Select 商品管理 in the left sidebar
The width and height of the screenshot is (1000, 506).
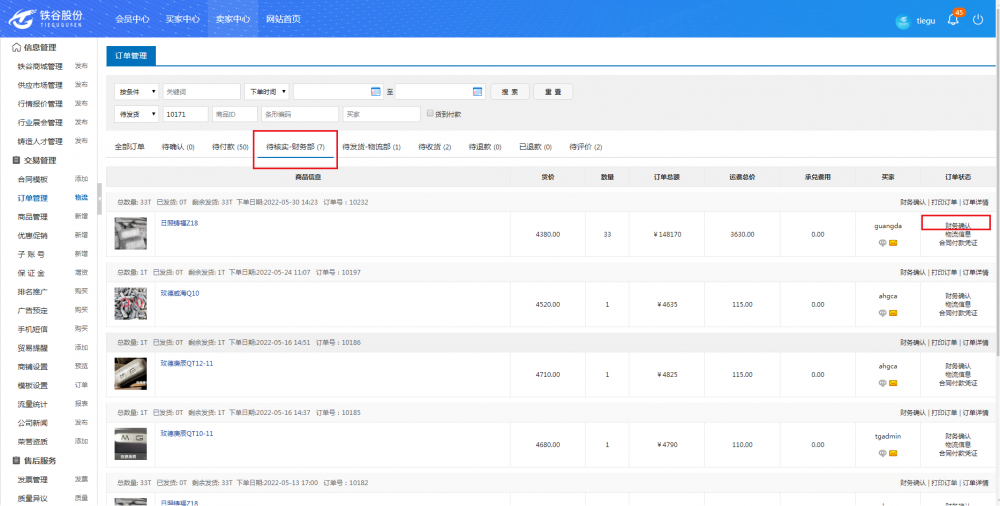(x=33, y=216)
